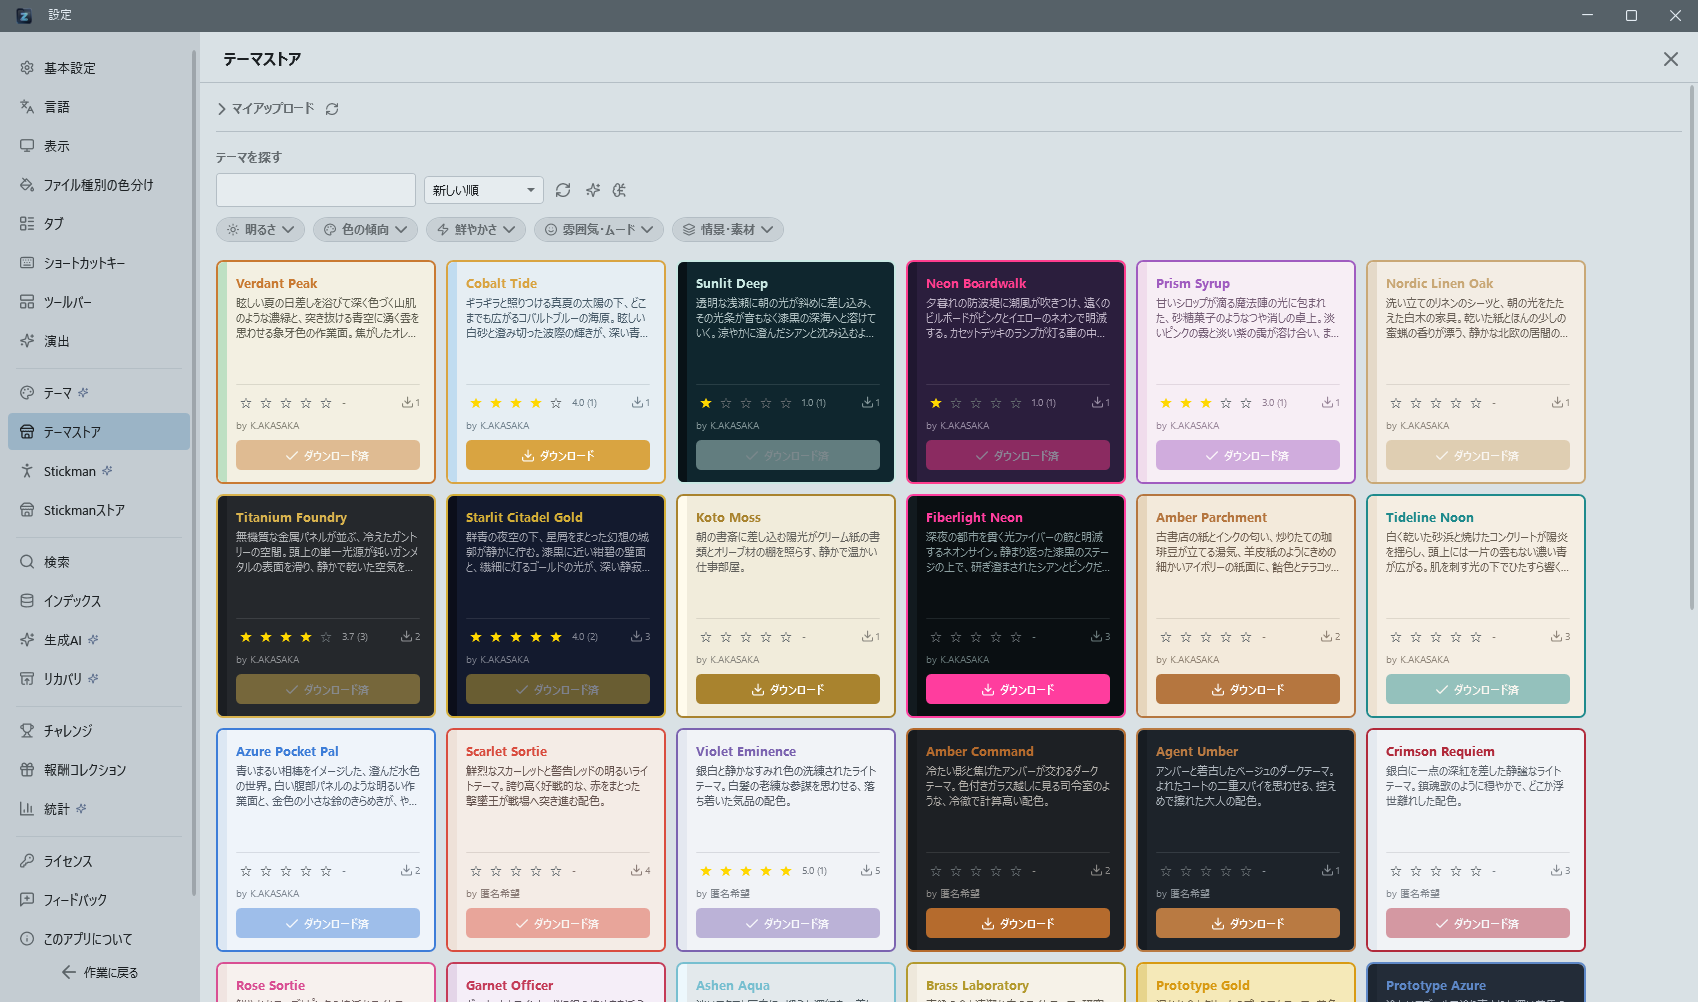This screenshot has width=1698, height=1002.
Task: Click the 統計 bar chart icon
Action: tap(27, 809)
